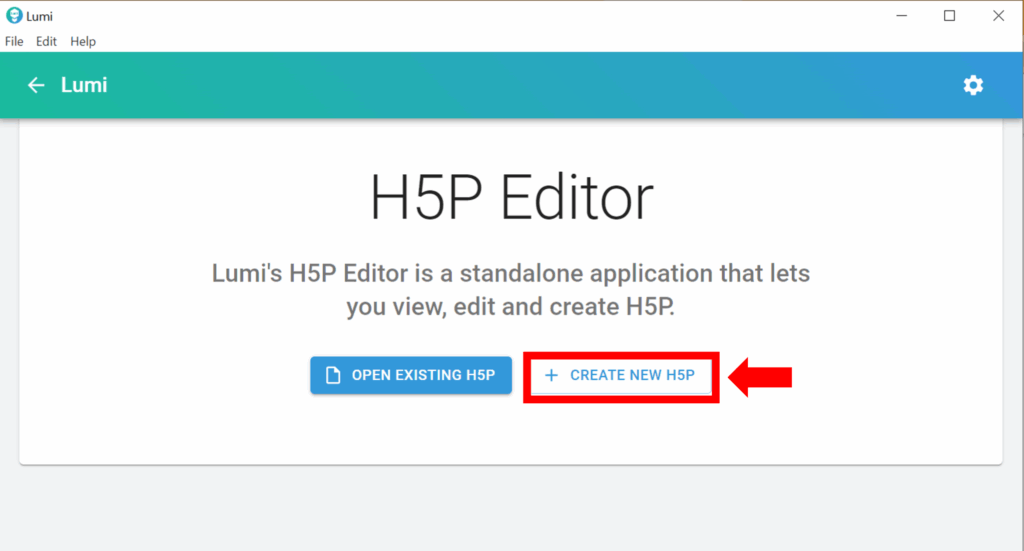Click the document icon on Open Existing H5P

(334, 376)
